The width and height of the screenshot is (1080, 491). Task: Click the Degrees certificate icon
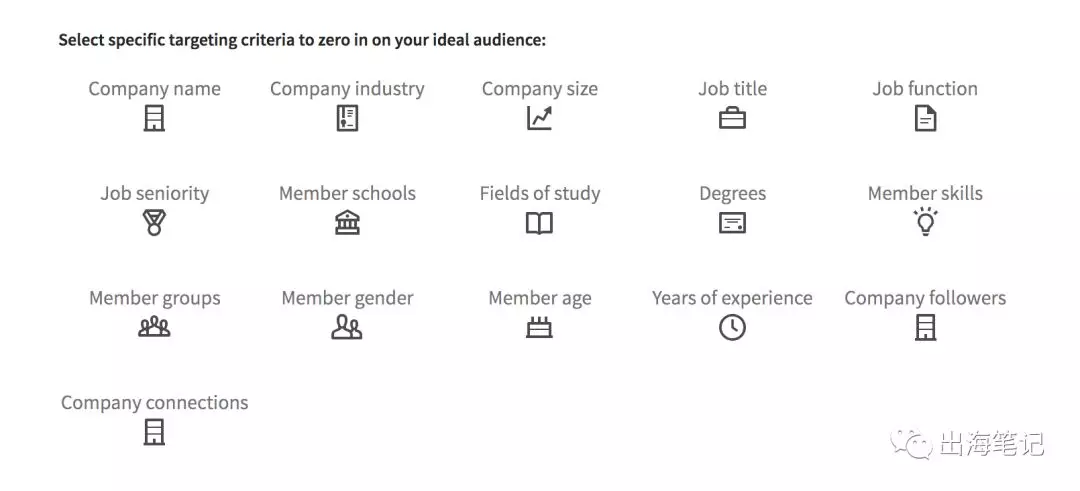pos(732,223)
